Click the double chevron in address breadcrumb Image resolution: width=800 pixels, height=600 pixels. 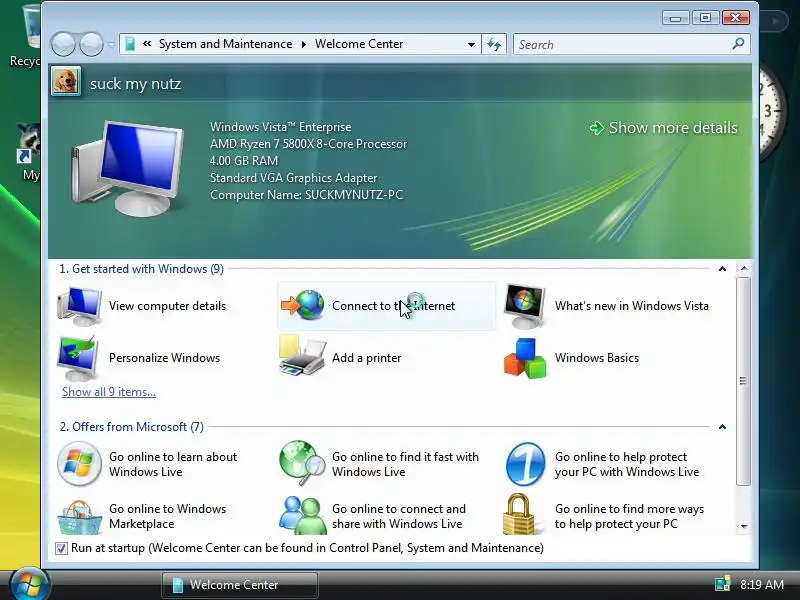(147, 44)
